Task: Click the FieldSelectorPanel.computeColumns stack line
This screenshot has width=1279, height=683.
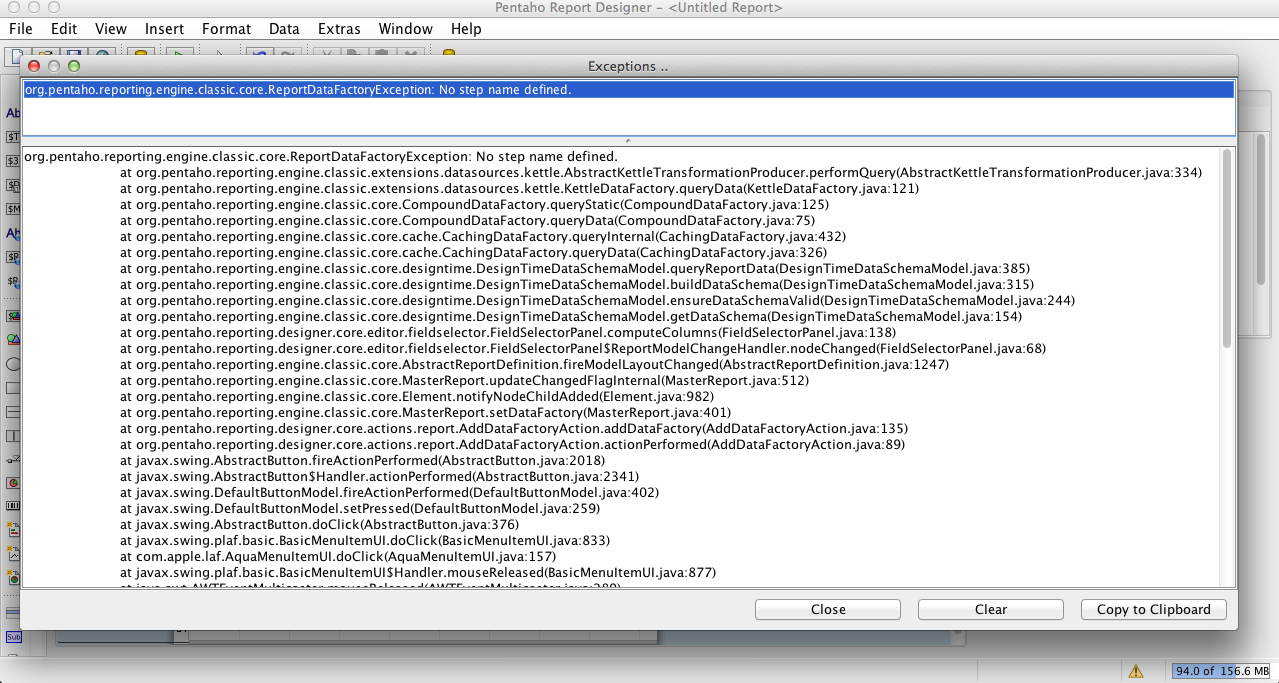Action: [x=508, y=332]
